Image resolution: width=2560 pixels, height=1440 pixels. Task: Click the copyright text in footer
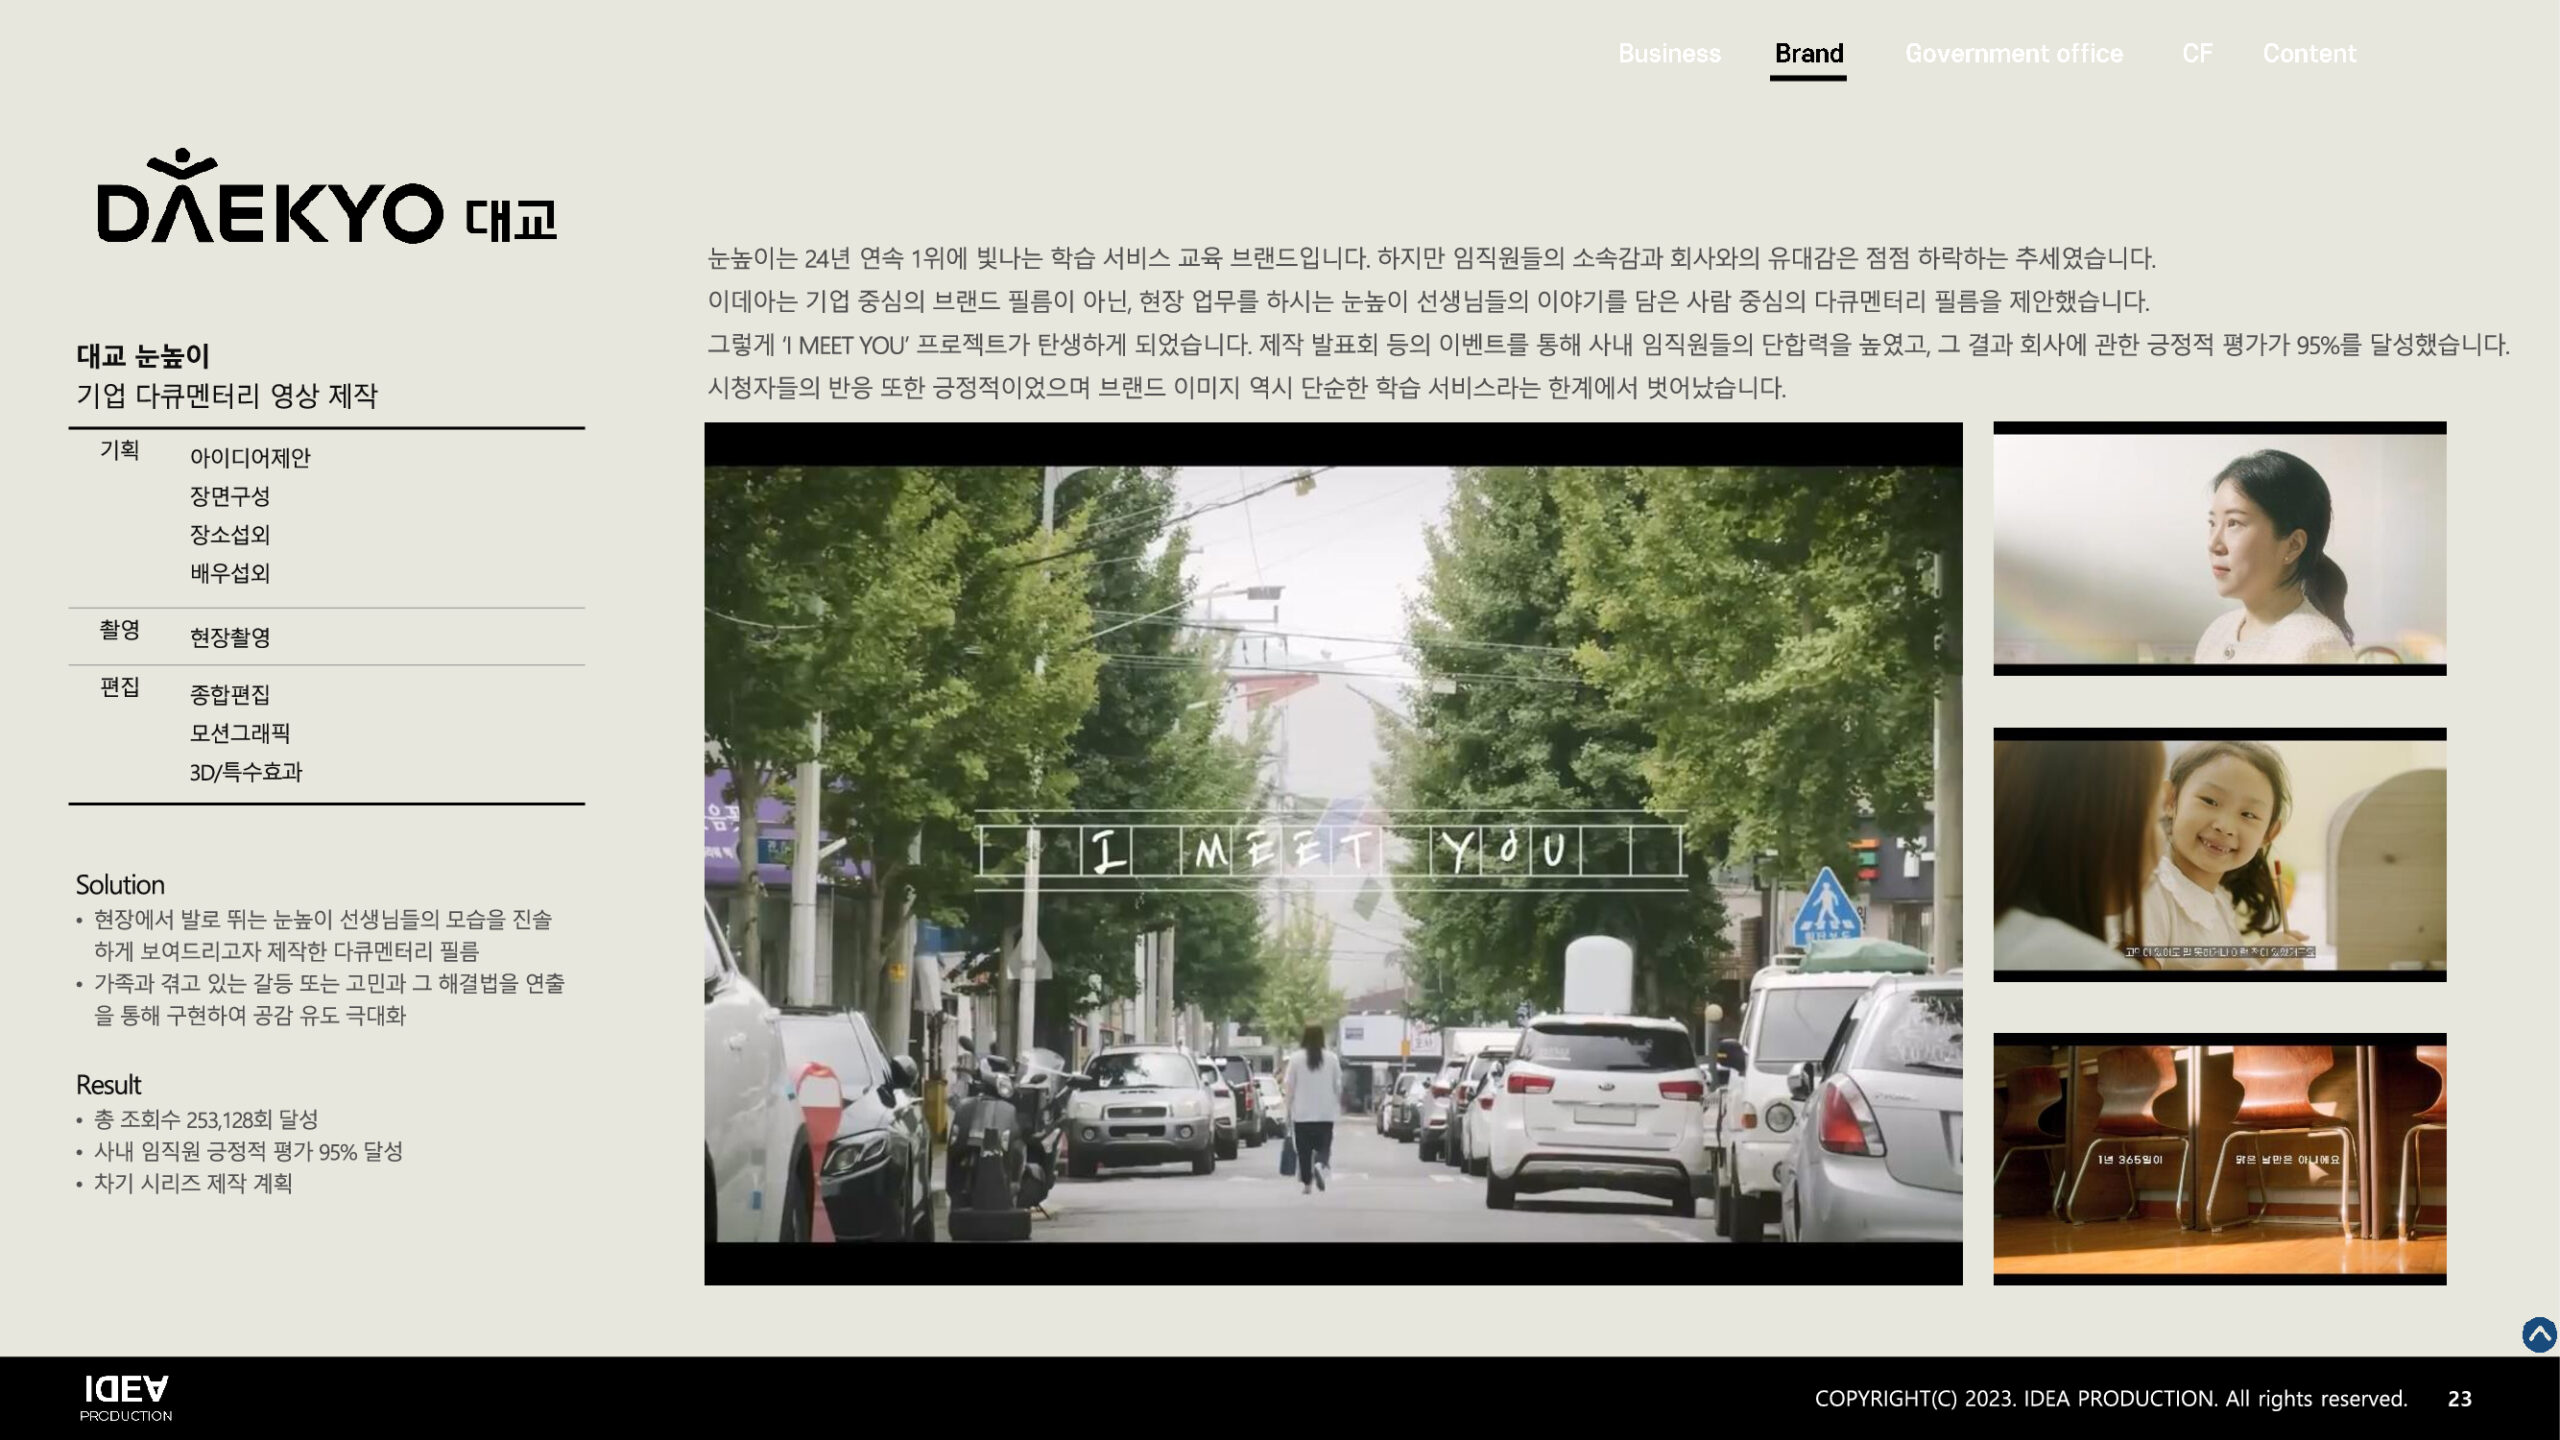click(x=2110, y=1399)
